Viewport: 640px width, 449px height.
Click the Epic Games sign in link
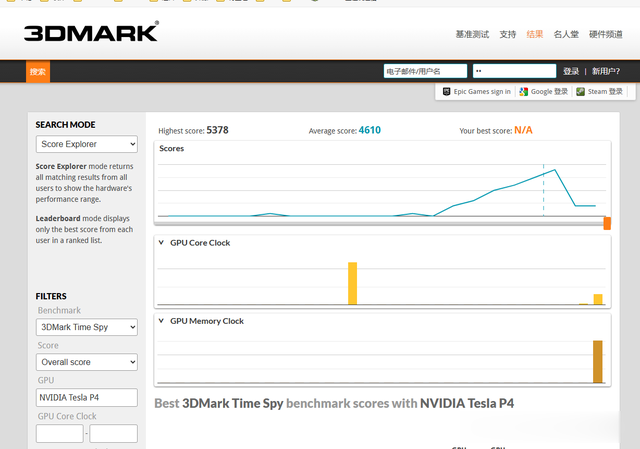pyautogui.click(x=482, y=91)
